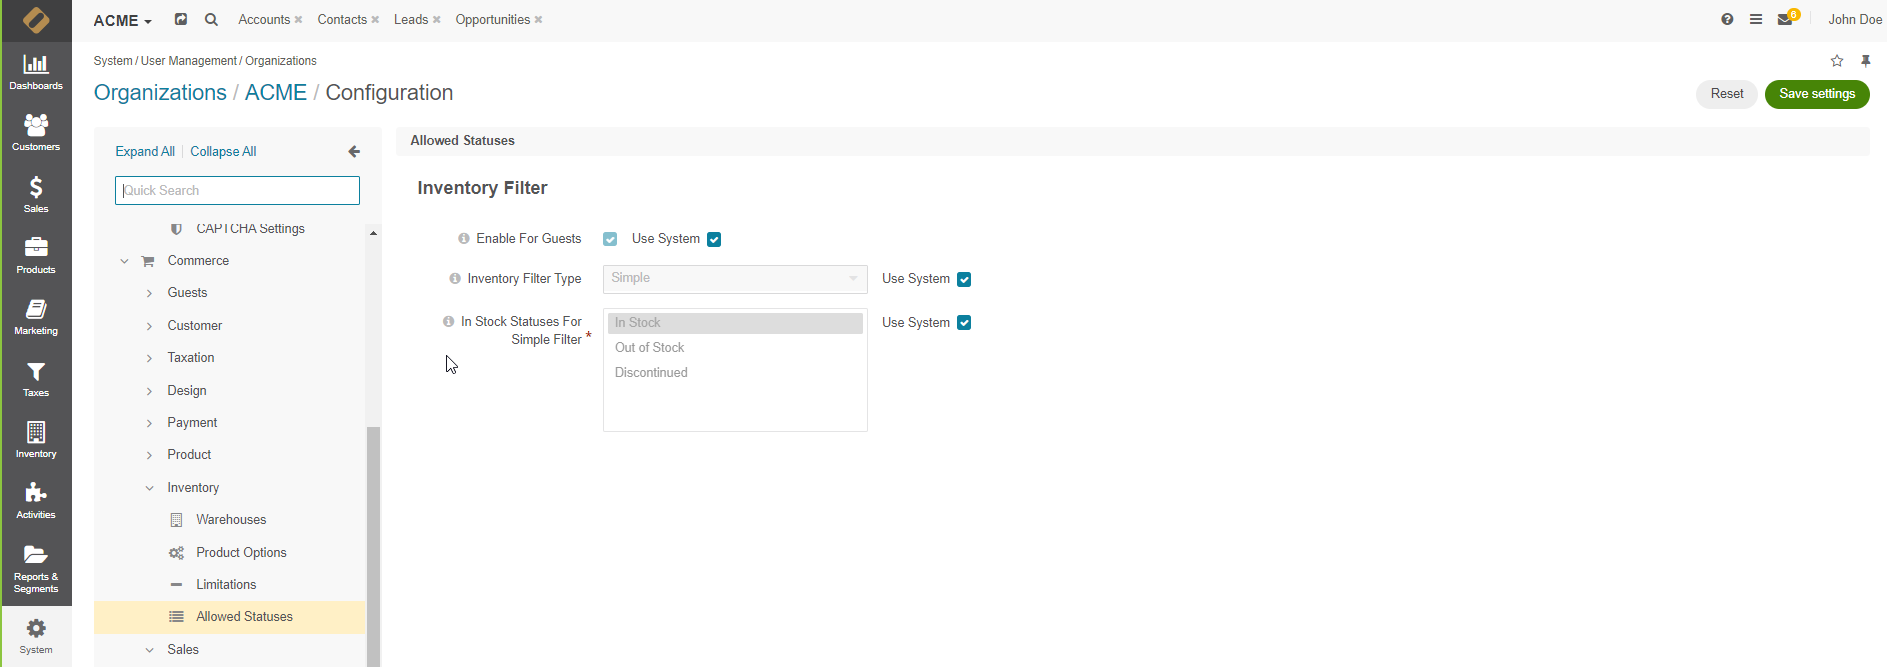Uncheck Use System for Enable For Guests

coord(714,240)
